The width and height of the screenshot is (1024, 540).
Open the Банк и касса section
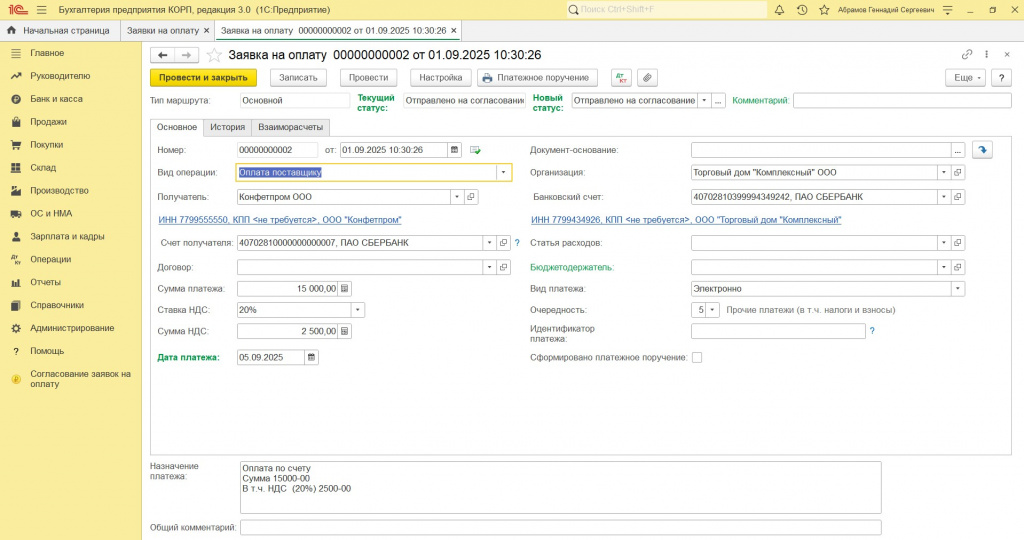point(56,99)
